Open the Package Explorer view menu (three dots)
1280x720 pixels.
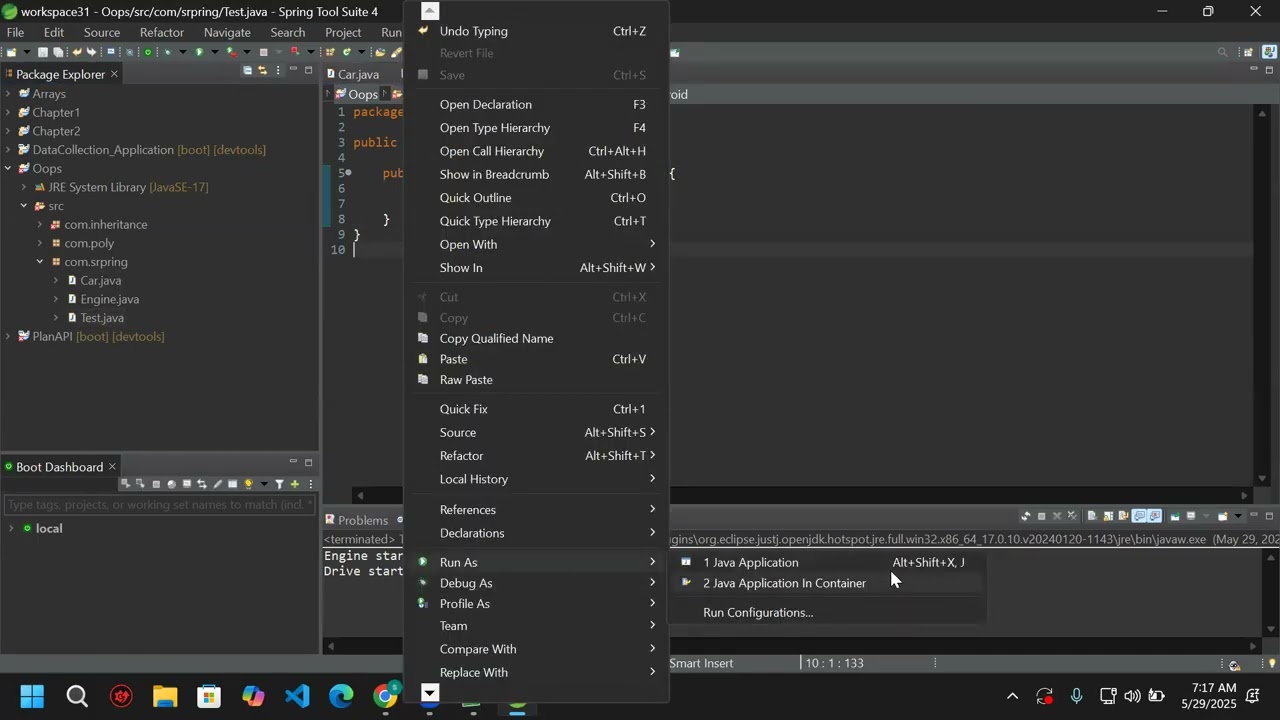point(278,71)
